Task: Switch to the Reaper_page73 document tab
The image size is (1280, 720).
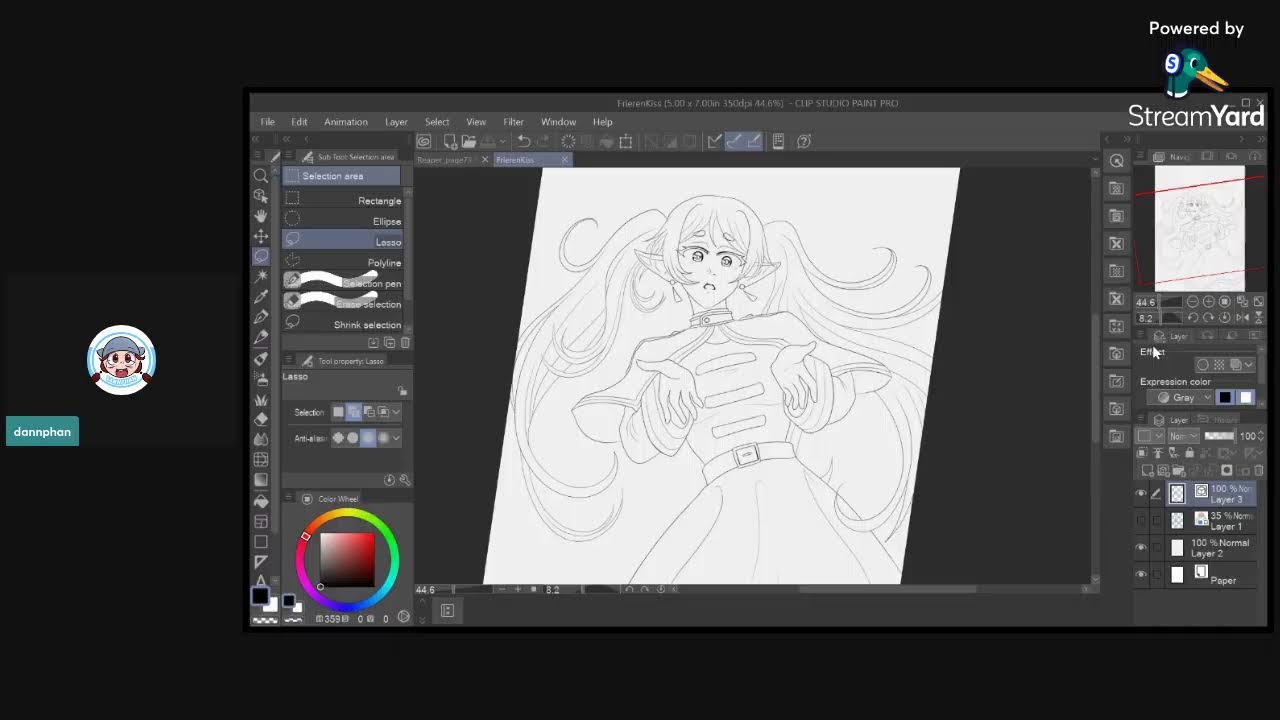Action: (x=444, y=160)
